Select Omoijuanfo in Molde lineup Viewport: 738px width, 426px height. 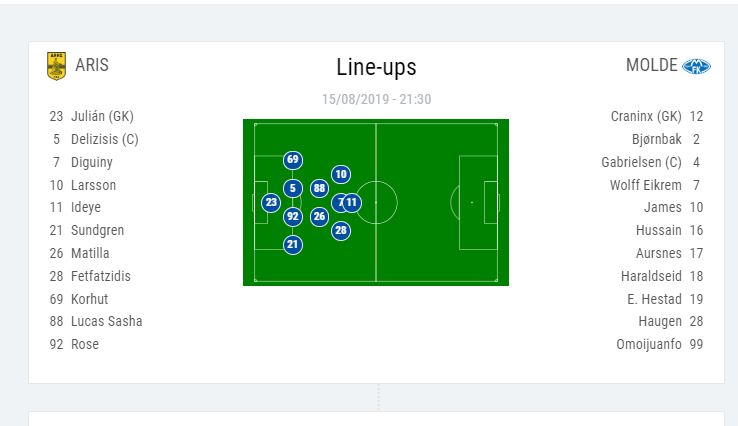pyautogui.click(x=649, y=344)
